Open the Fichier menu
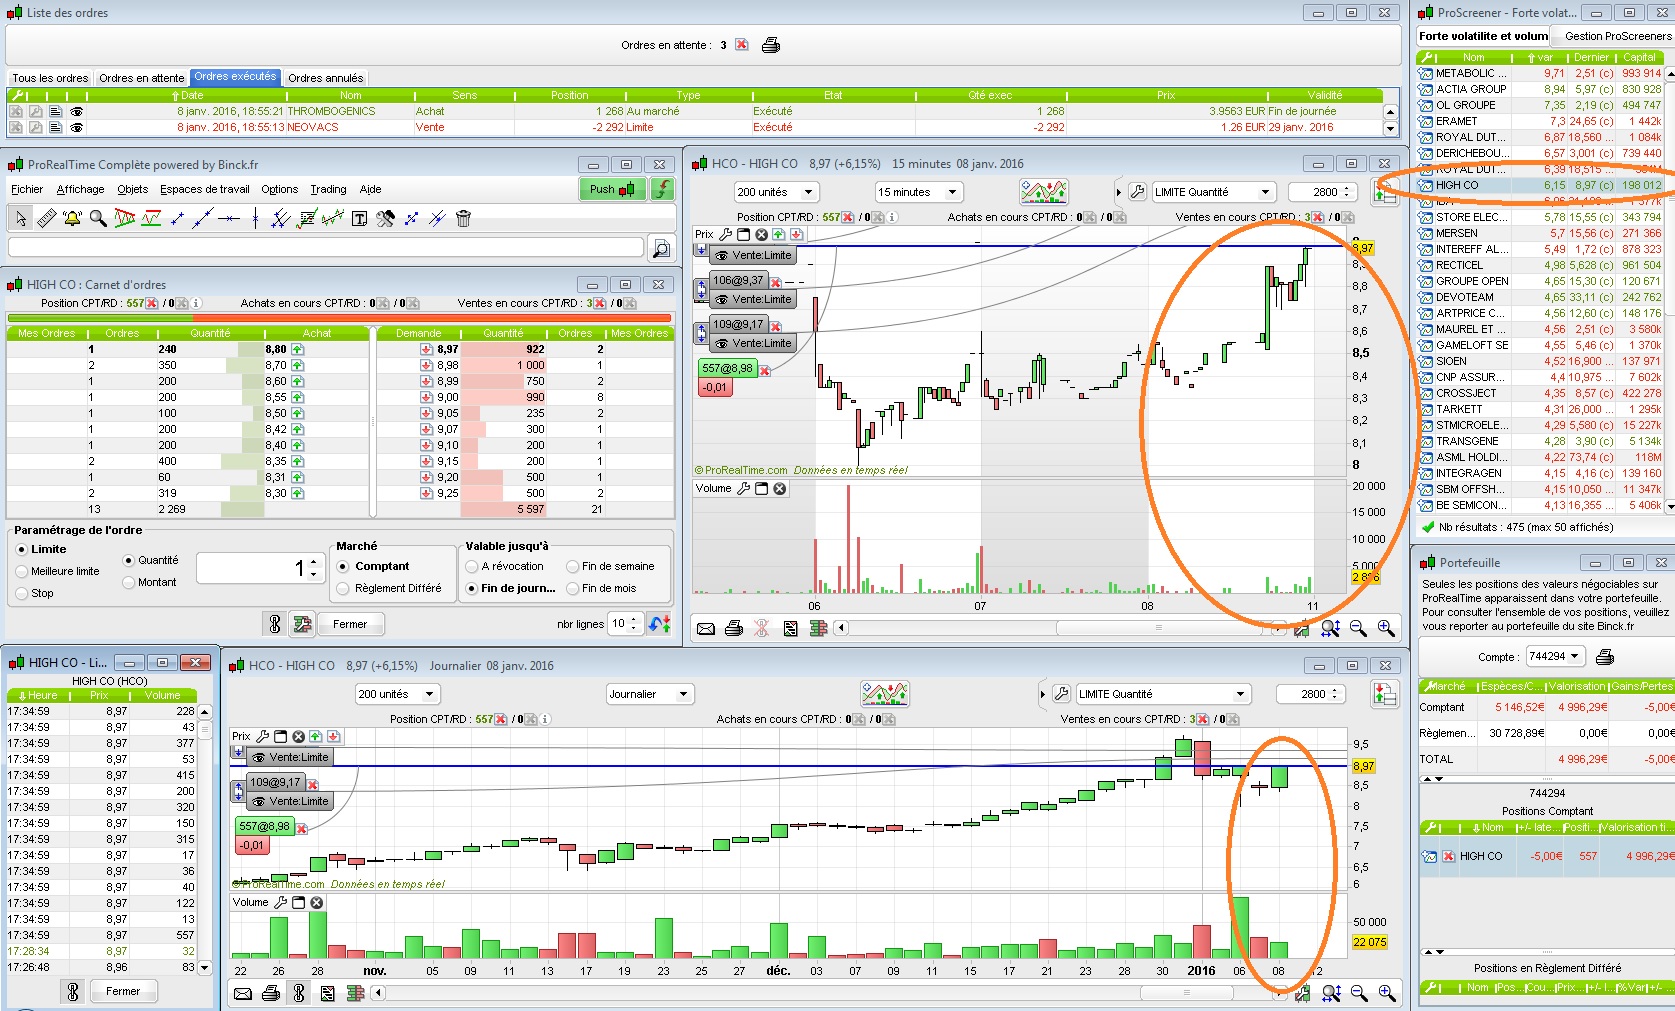This screenshot has height=1011, width=1675. pos(27,189)
